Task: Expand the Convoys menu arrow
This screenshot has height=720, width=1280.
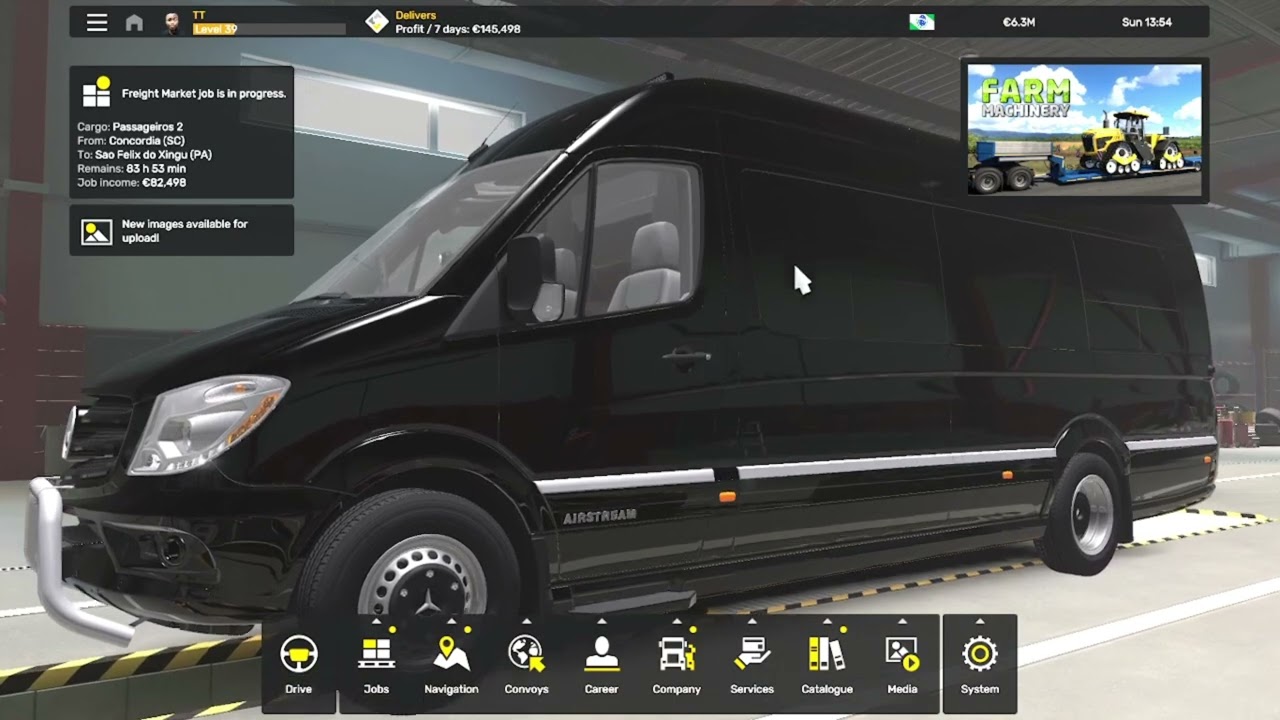Action: pyautogui.click(x=527, y=621)
